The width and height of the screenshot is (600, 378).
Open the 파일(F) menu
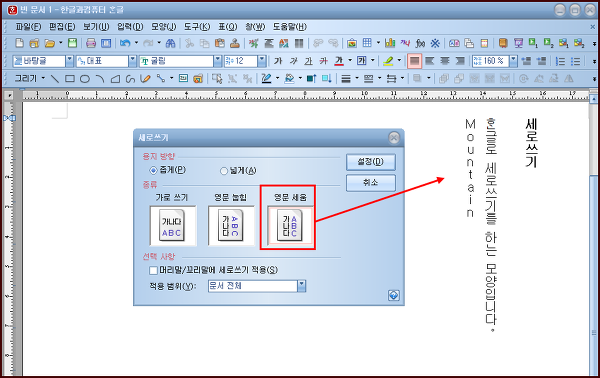[28, 27]
